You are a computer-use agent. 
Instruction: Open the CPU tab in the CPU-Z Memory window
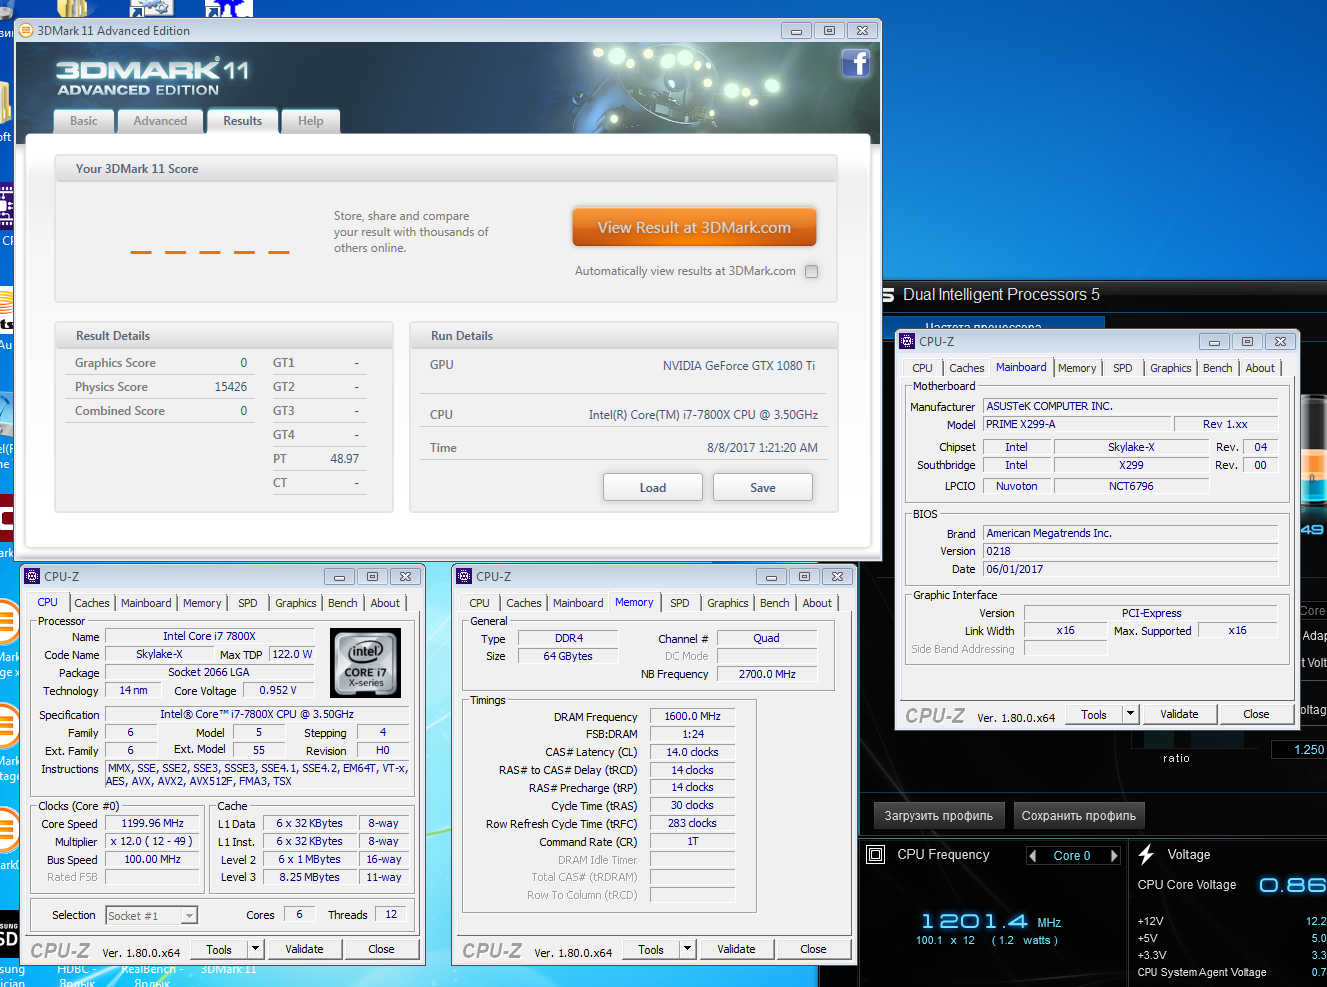tap(480, 603)
